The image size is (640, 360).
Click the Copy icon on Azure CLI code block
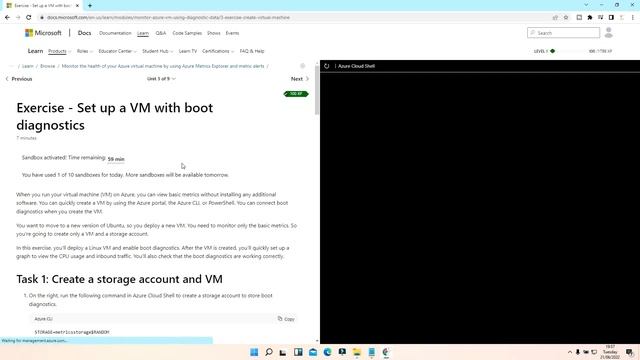coord(286,319)
